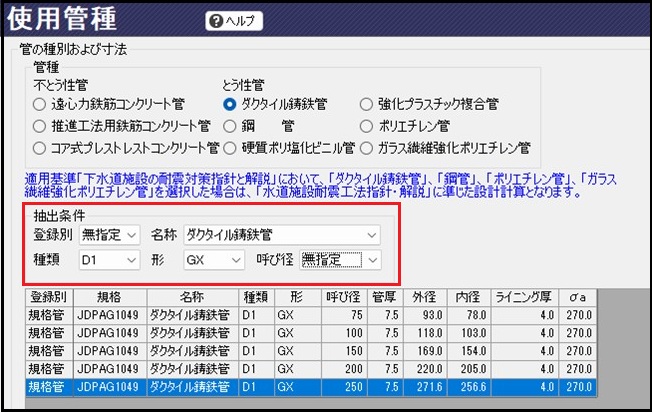The height and width of the screenshot is (412, 652).
Task: Click the 規格 column header
Action: (x=110, y=297)
